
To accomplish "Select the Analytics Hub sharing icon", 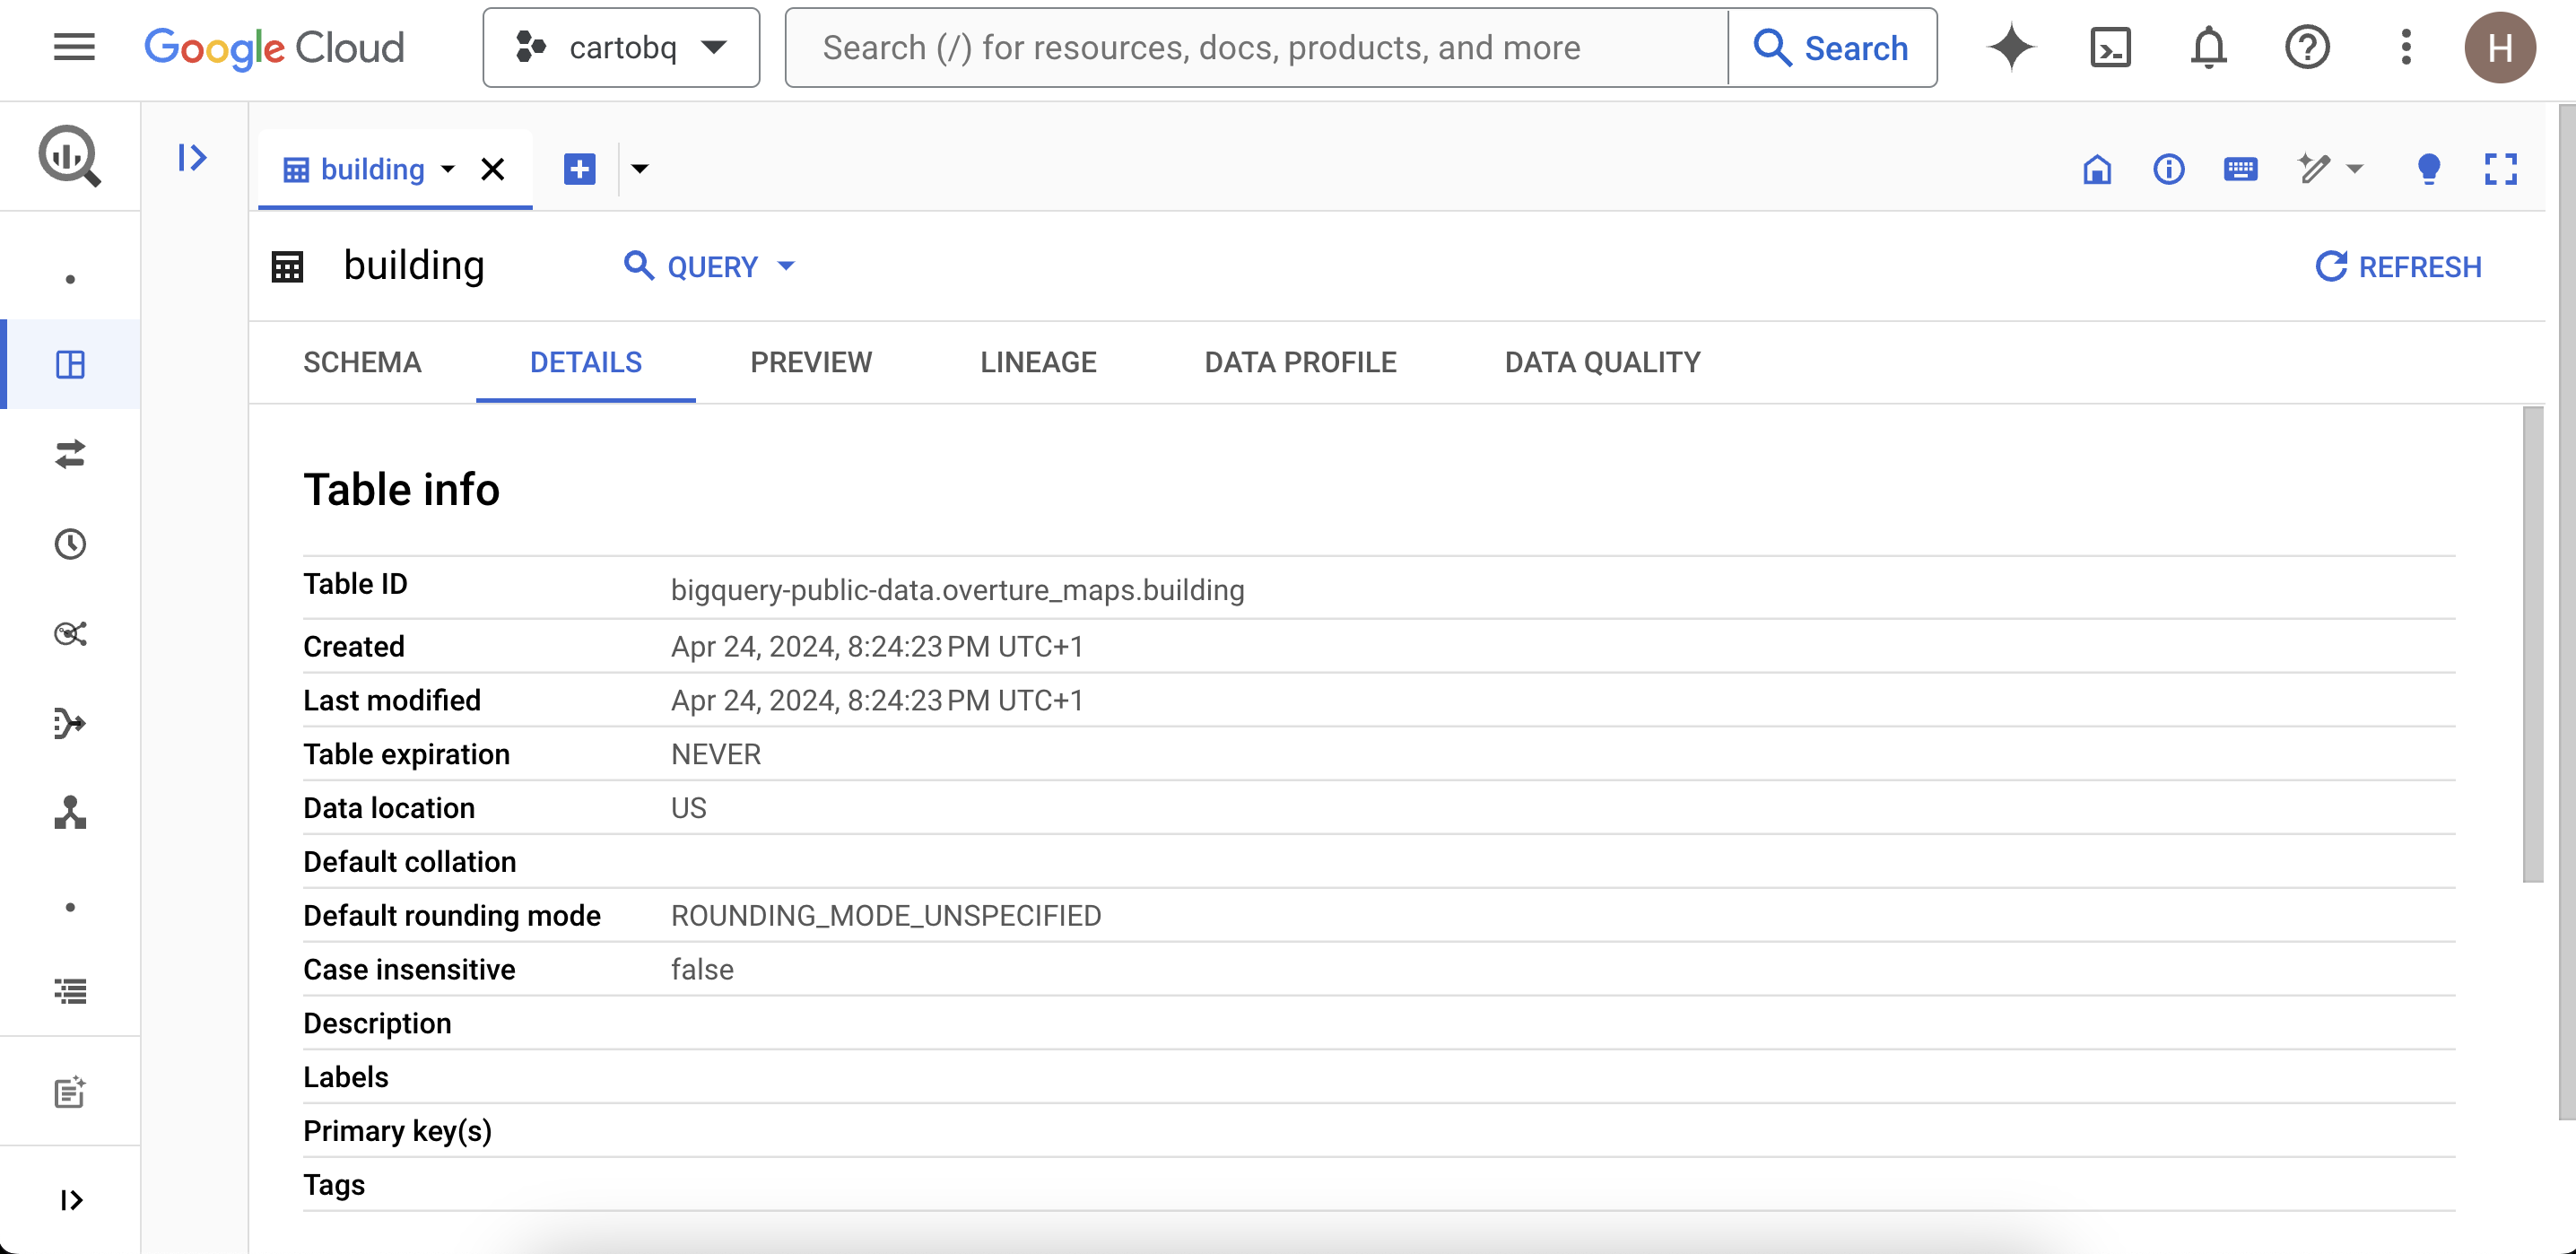I will click(70, 633).
